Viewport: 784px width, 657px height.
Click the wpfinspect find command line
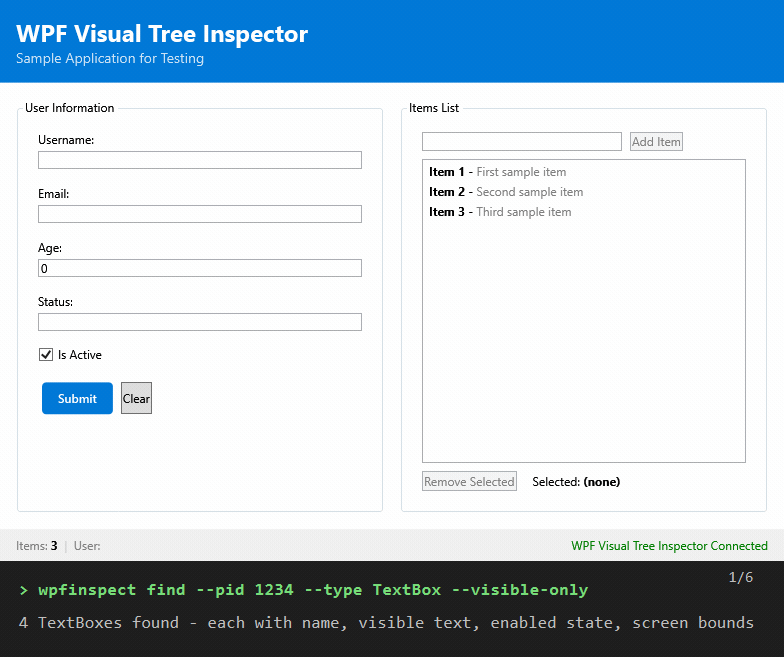(304, 590)
